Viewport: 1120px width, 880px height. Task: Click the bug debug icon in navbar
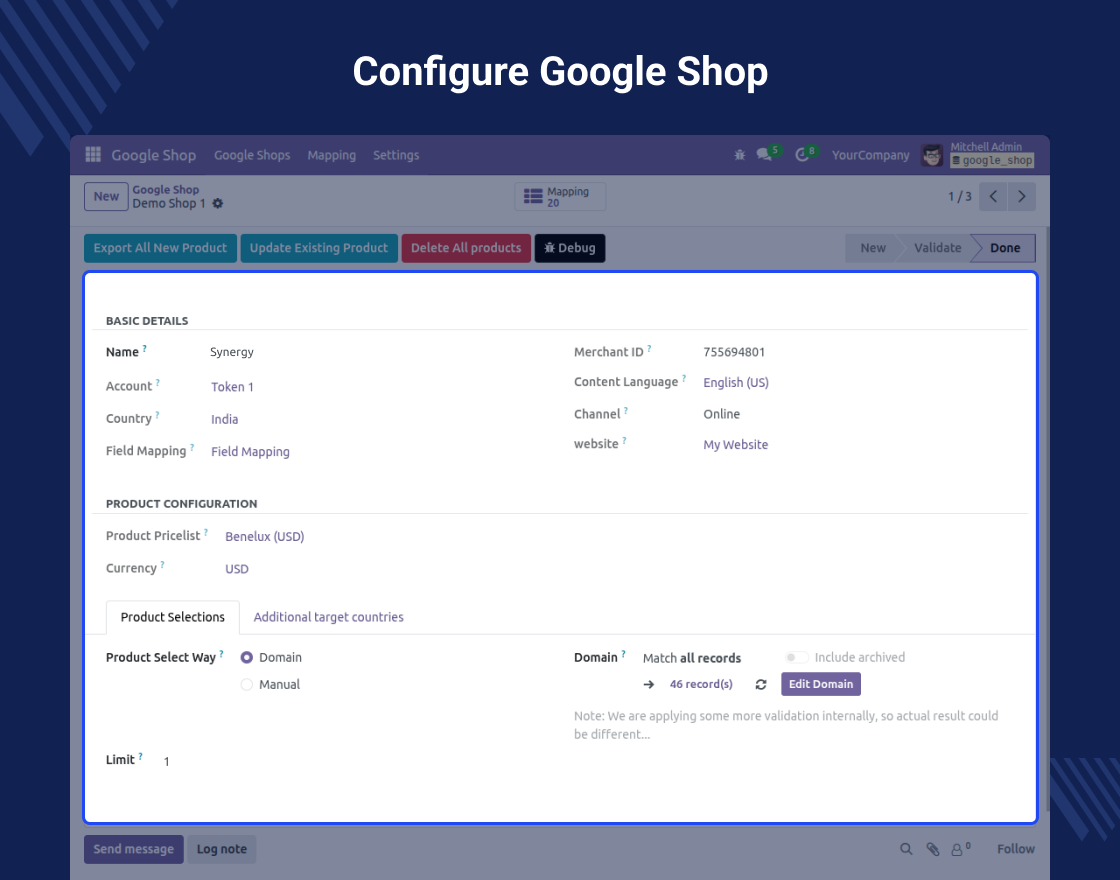739,155
